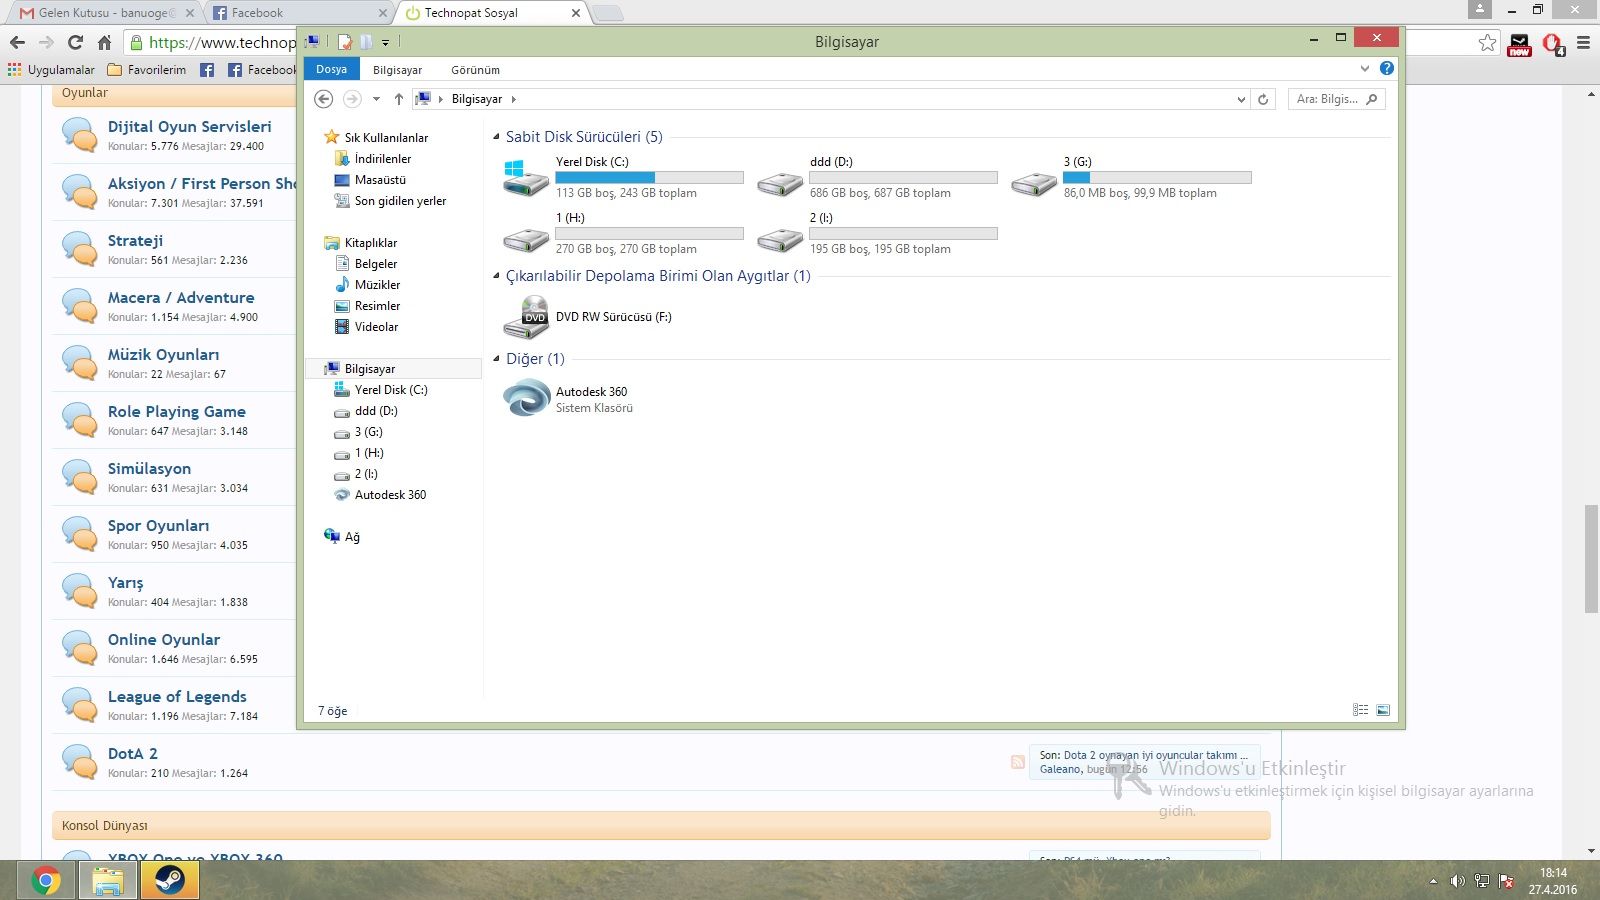Open the Uygulamalar bookmarks button in Chrome
This screenshot has height=900, width=1600.
51,70
